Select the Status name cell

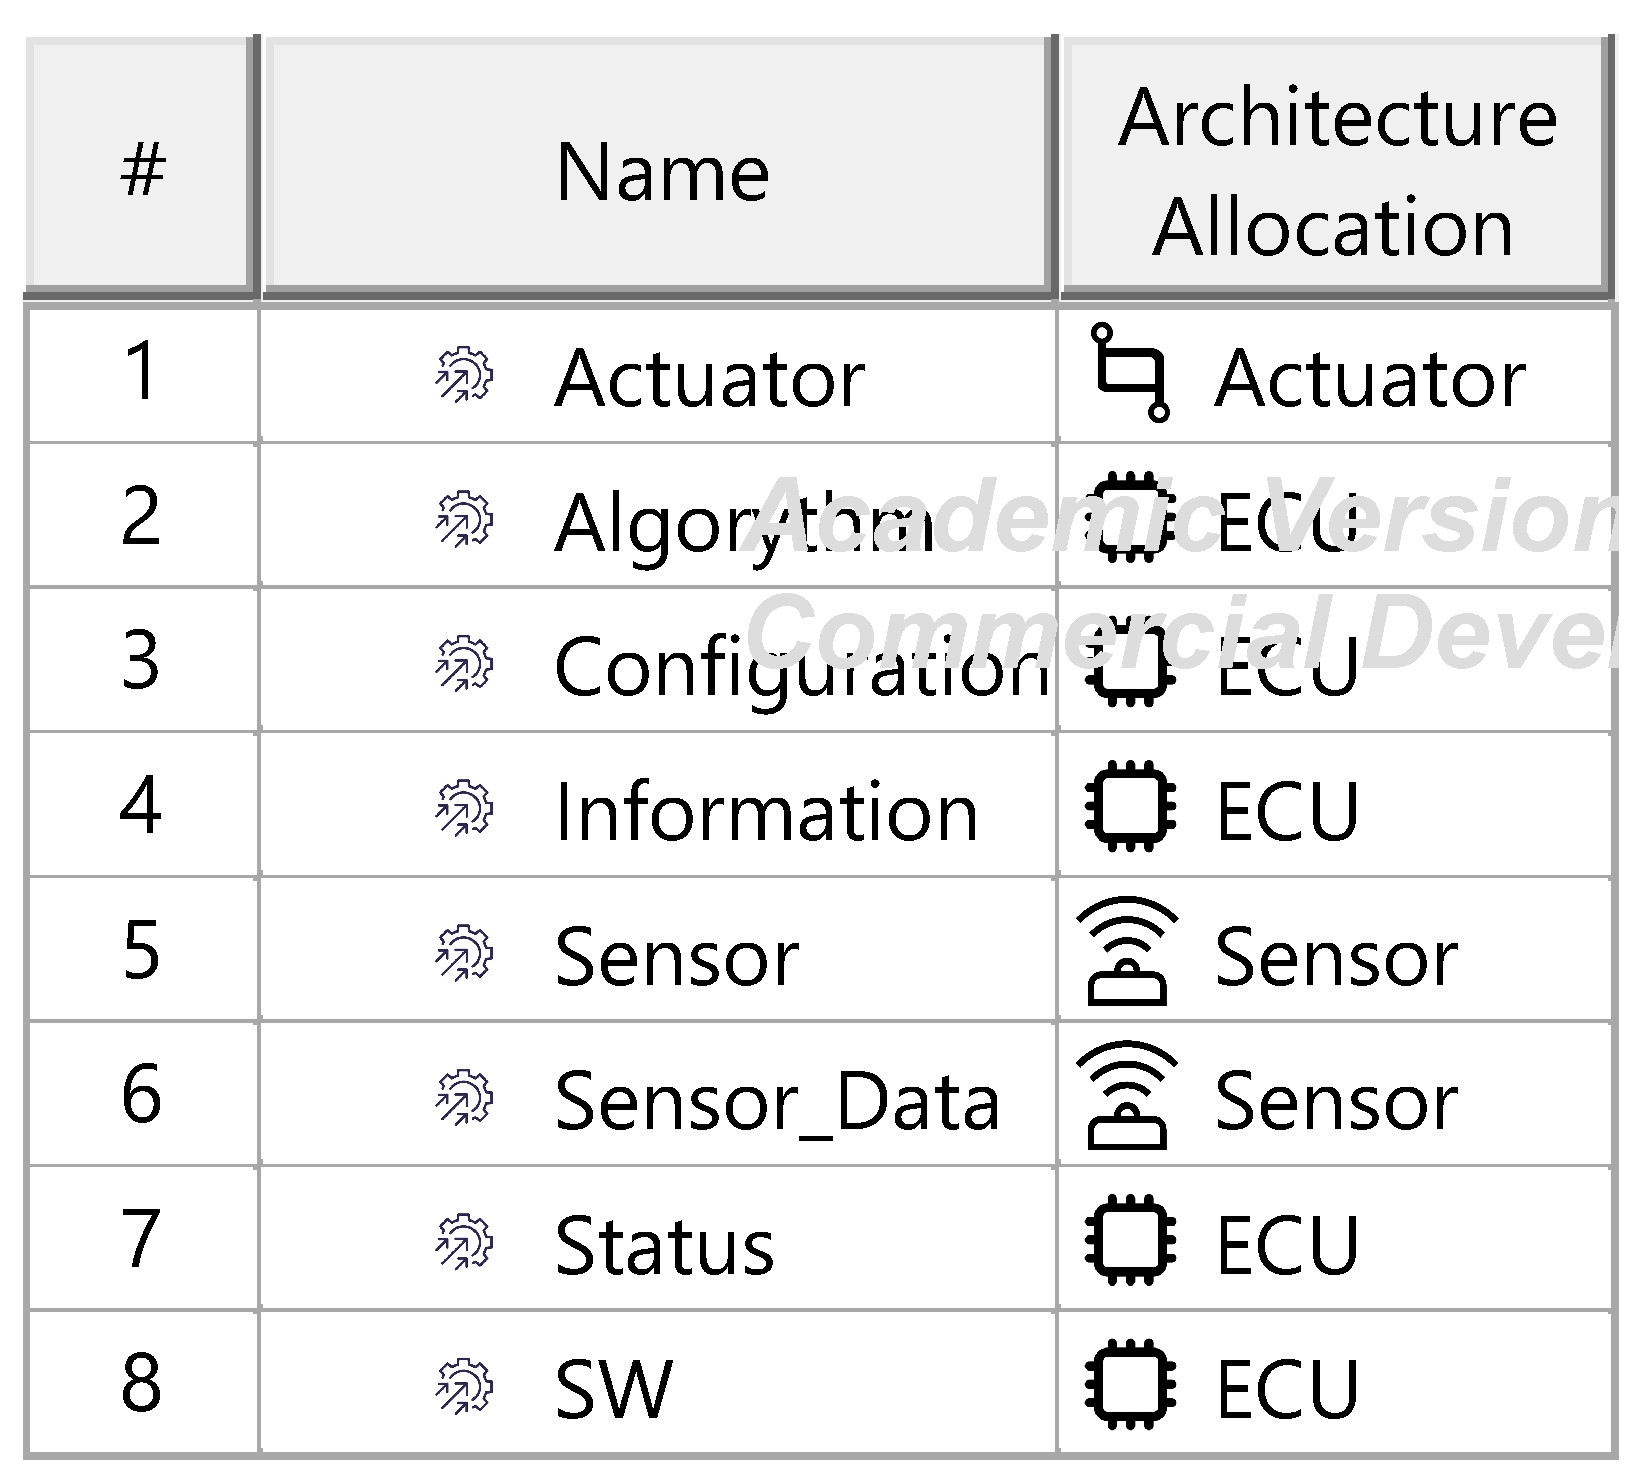[x=664, y=1245]
